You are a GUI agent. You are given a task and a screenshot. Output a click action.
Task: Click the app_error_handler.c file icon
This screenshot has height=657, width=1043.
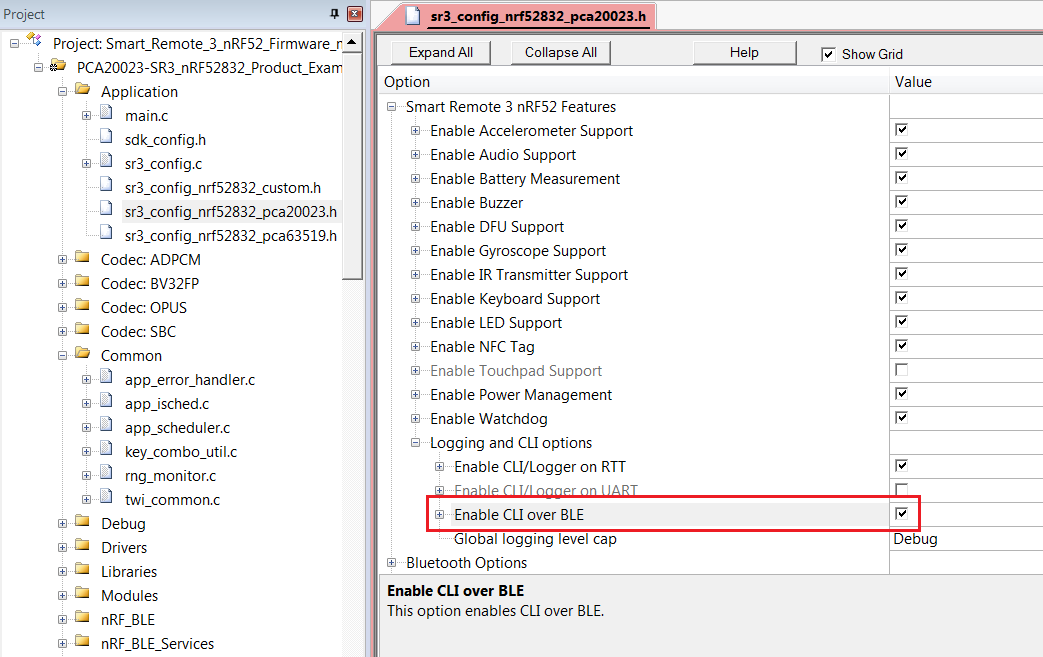tap(106, 378)
